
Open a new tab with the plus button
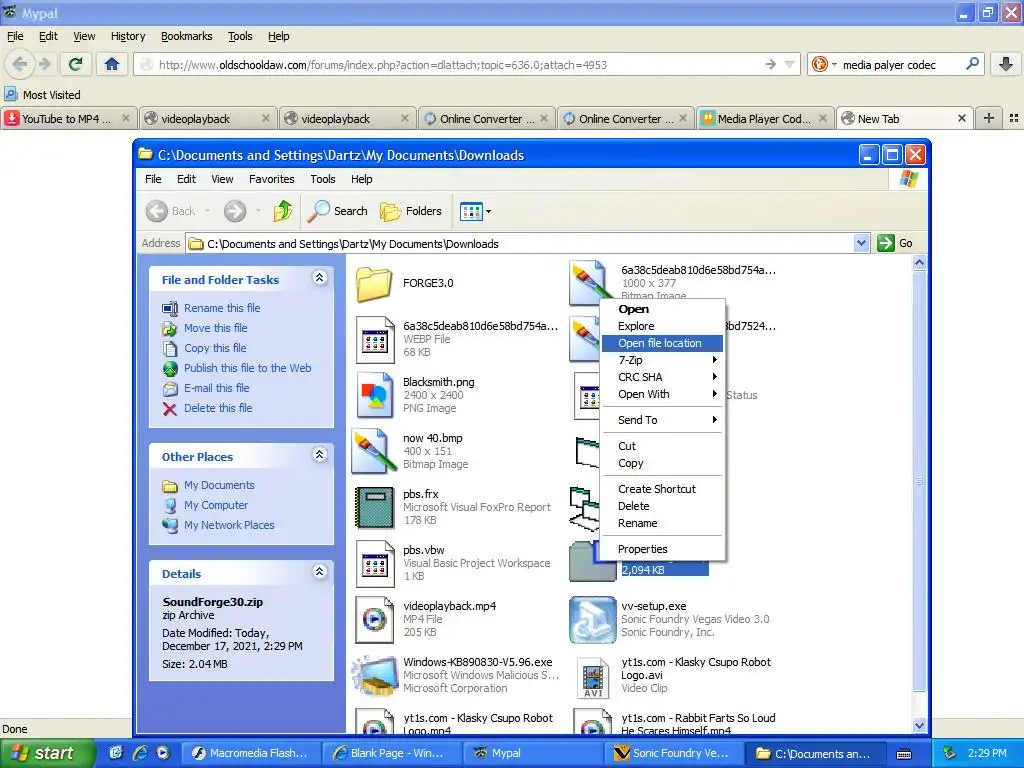[989, 118]
